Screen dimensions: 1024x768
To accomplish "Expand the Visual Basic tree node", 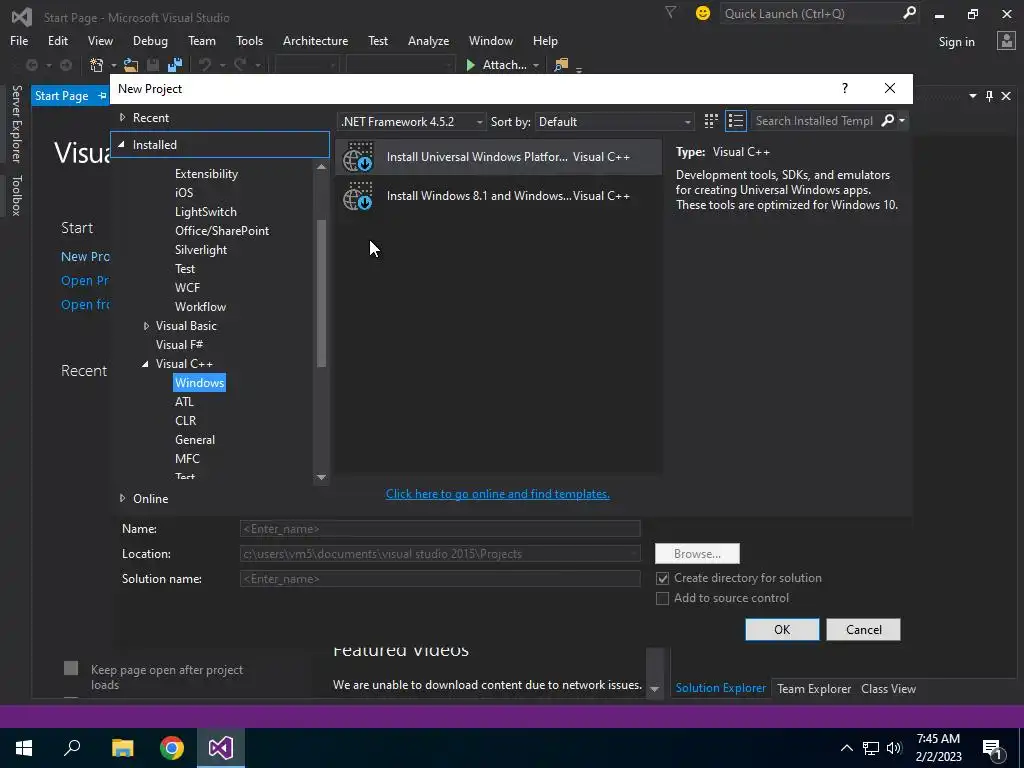I will point(146,326).
